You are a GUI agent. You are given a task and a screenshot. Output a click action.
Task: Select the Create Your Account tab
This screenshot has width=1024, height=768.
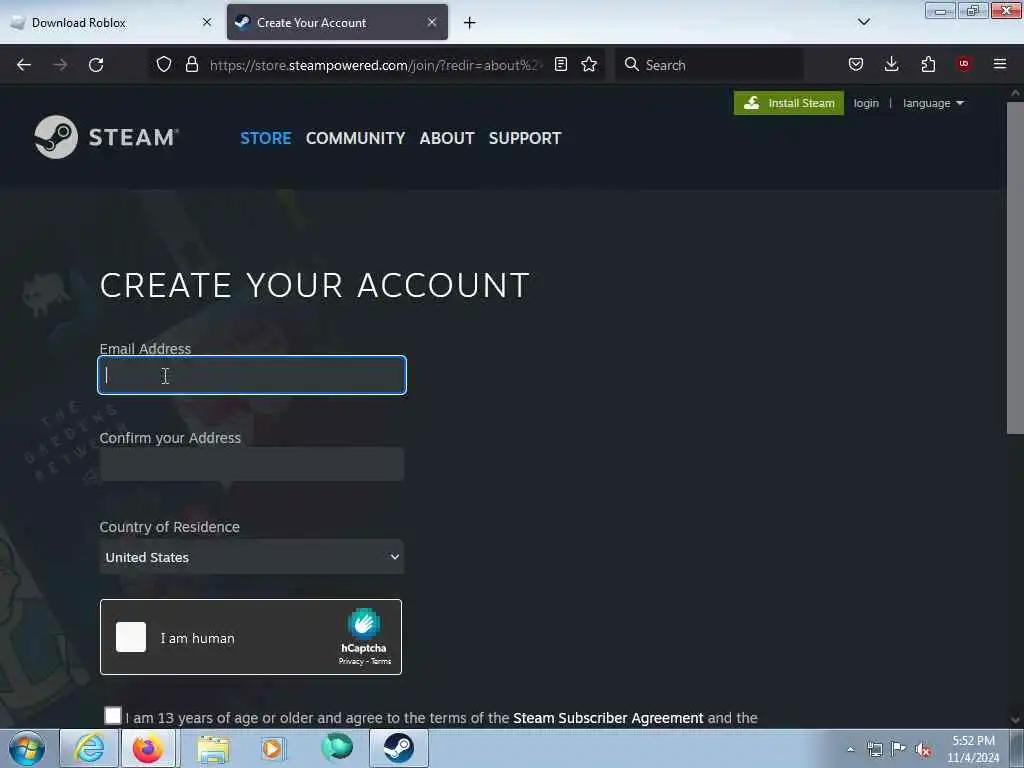337,22
